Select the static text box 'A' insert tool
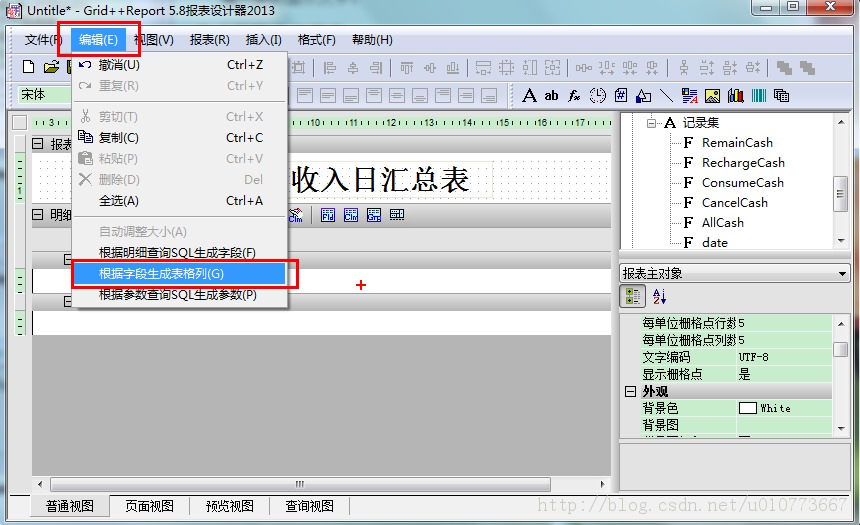Screen dimensions: 860x525 coord(529,96)
